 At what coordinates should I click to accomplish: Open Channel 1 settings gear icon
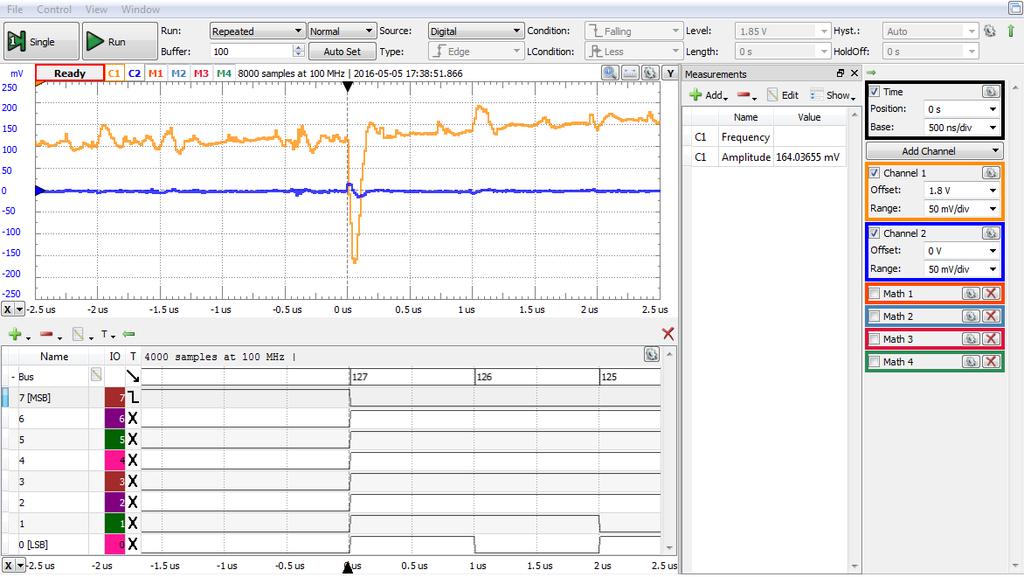[x=991, y=173]
